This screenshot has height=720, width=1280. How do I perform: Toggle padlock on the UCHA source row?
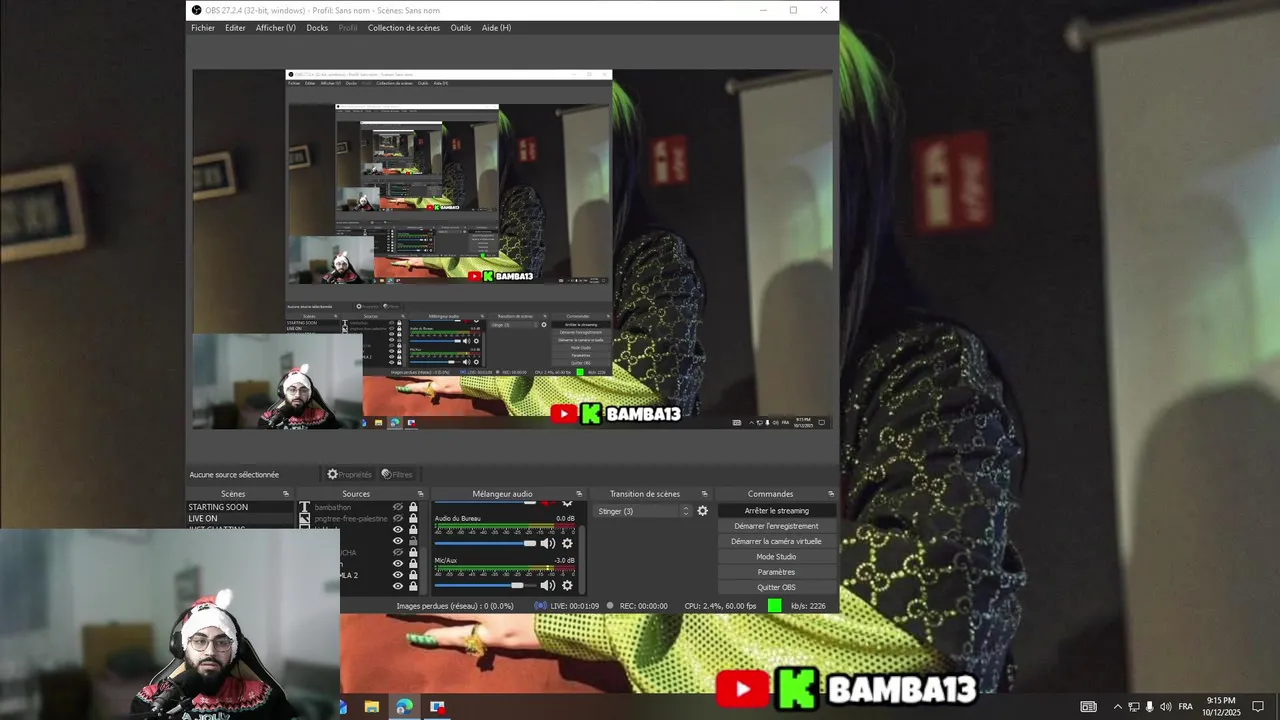pyautogui.click(x=413, y=552)
